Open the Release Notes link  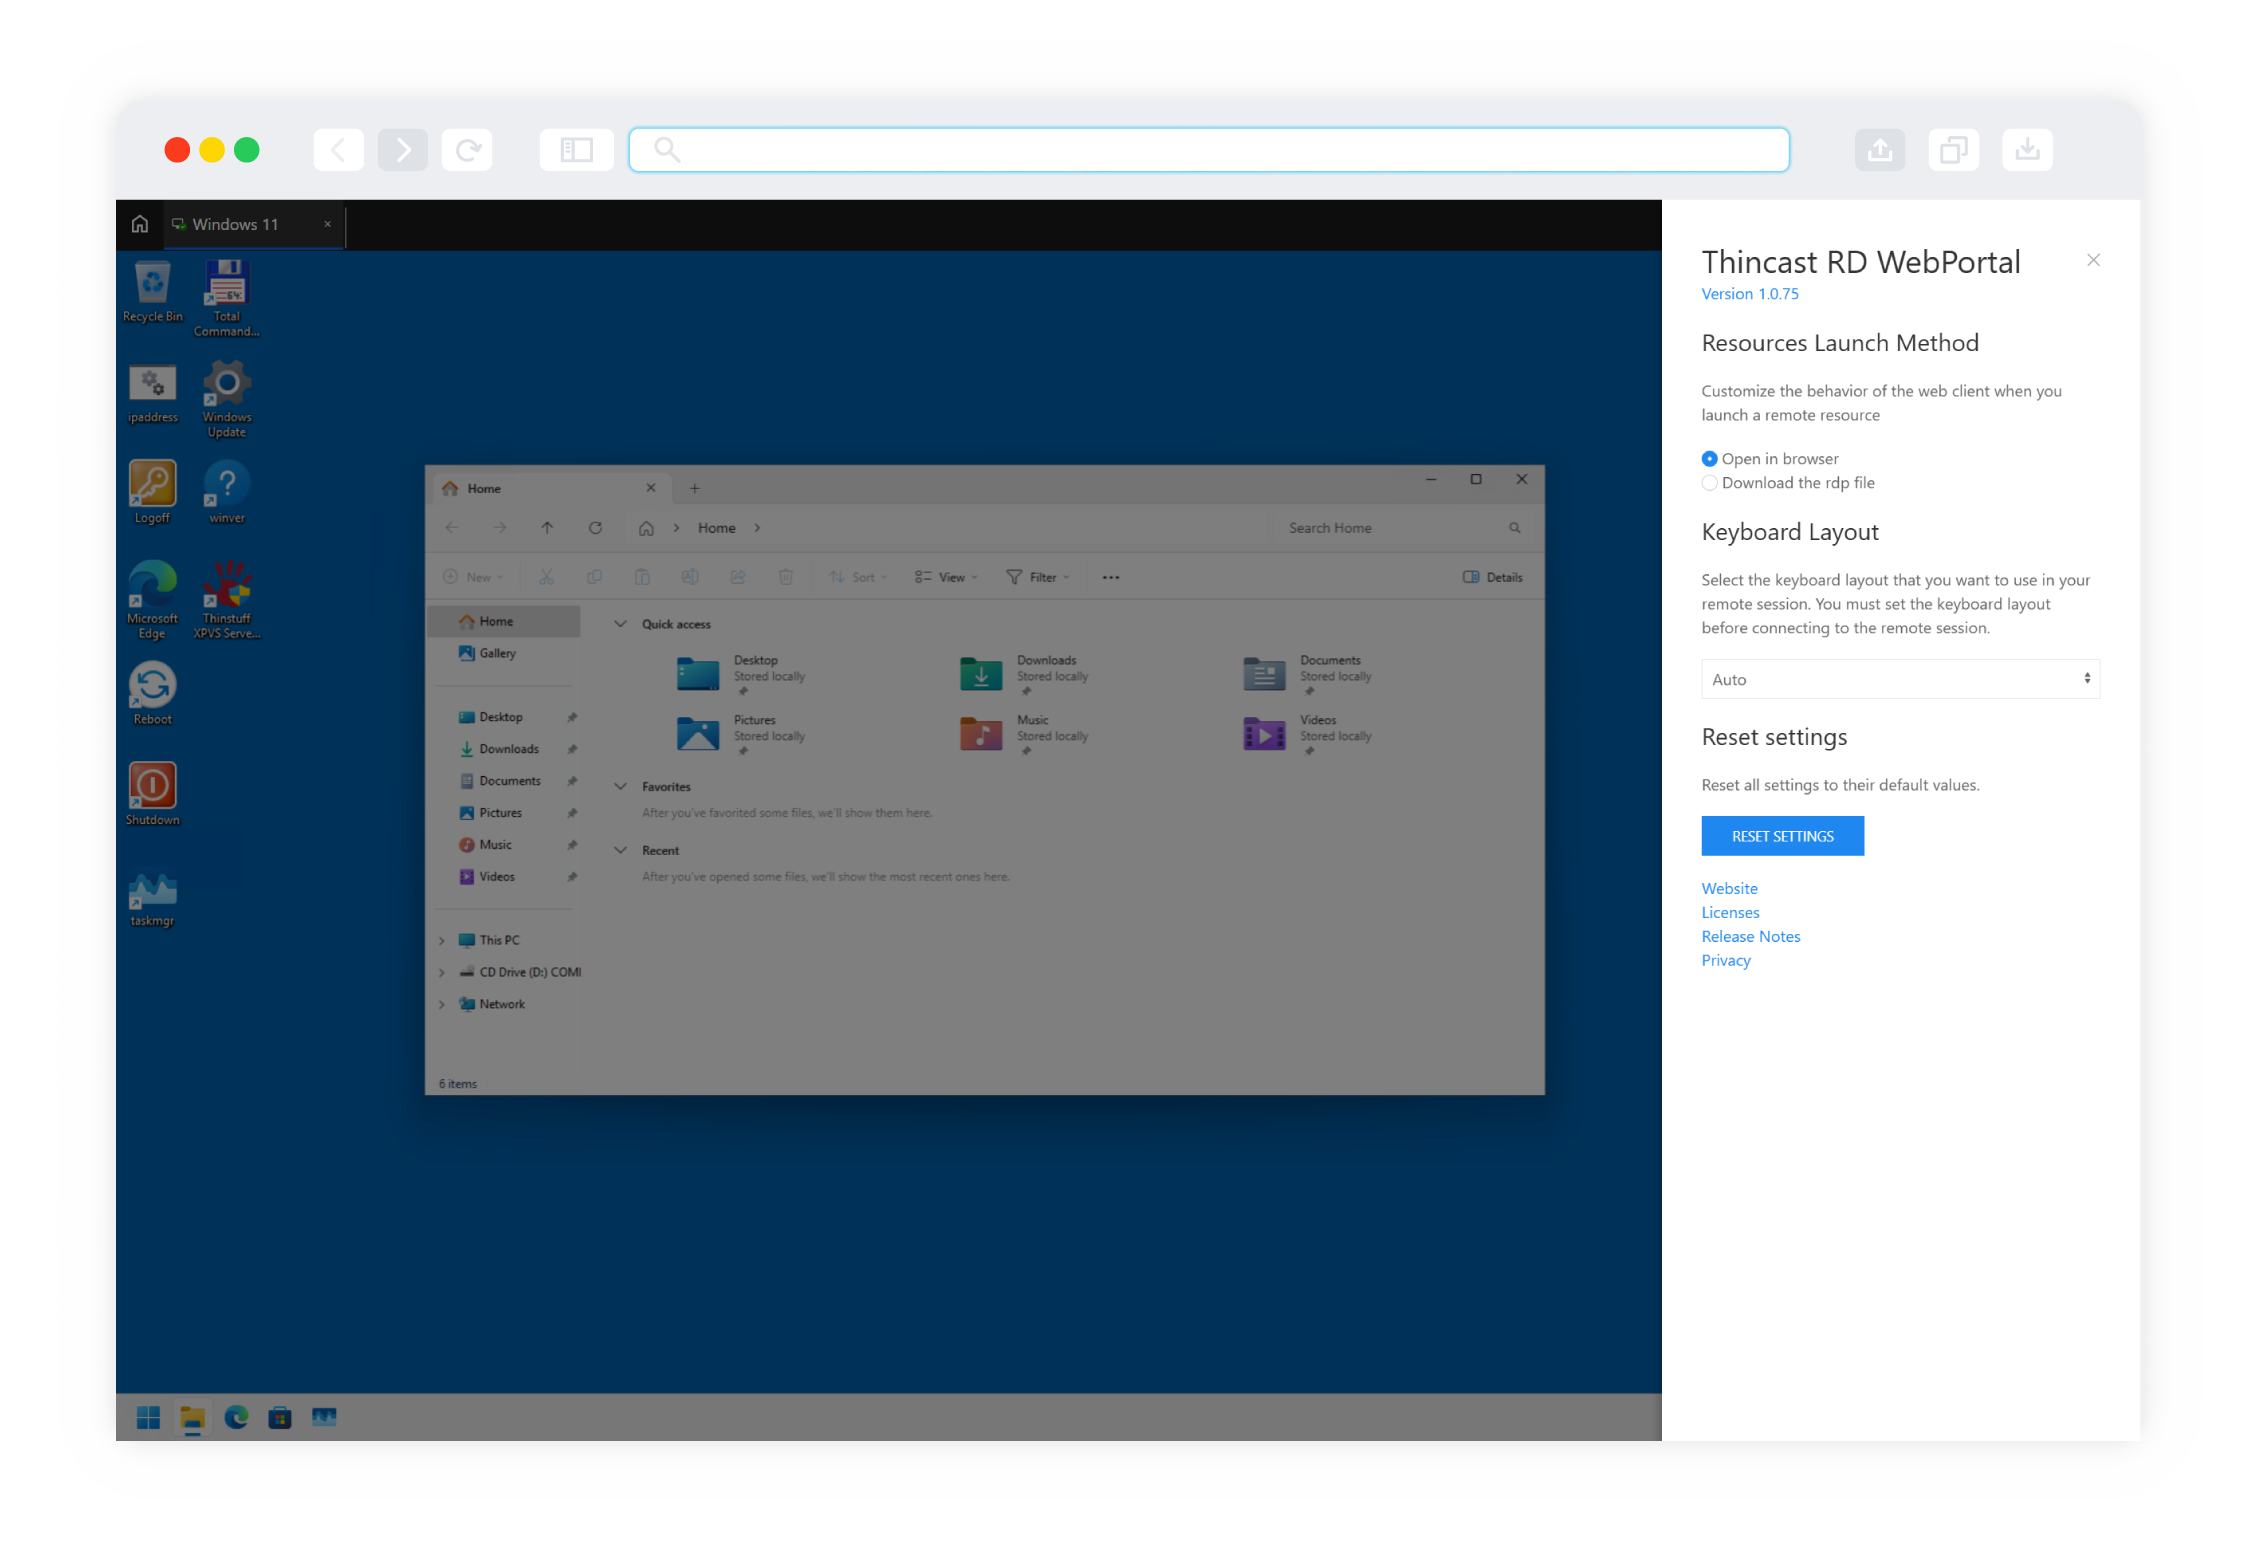point(1750,936)
